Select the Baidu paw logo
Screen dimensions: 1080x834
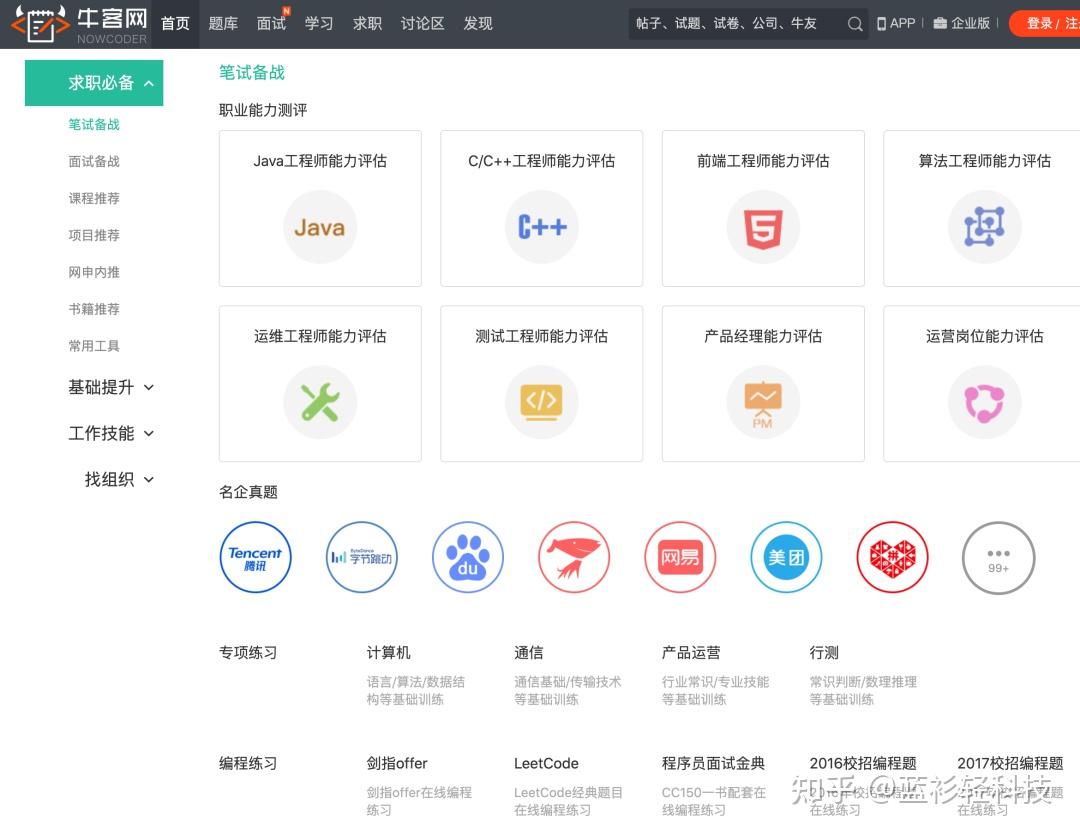pyautogui.click(x=468, y=557)
